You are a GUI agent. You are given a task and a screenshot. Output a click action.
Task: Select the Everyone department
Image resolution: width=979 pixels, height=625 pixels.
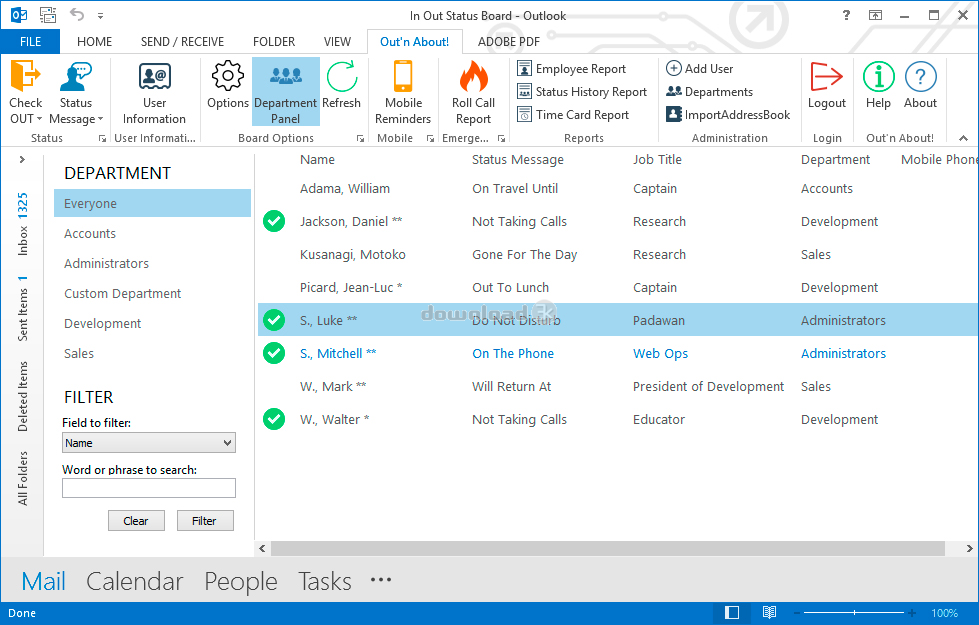pyautogui.click(x=152, y=204)
